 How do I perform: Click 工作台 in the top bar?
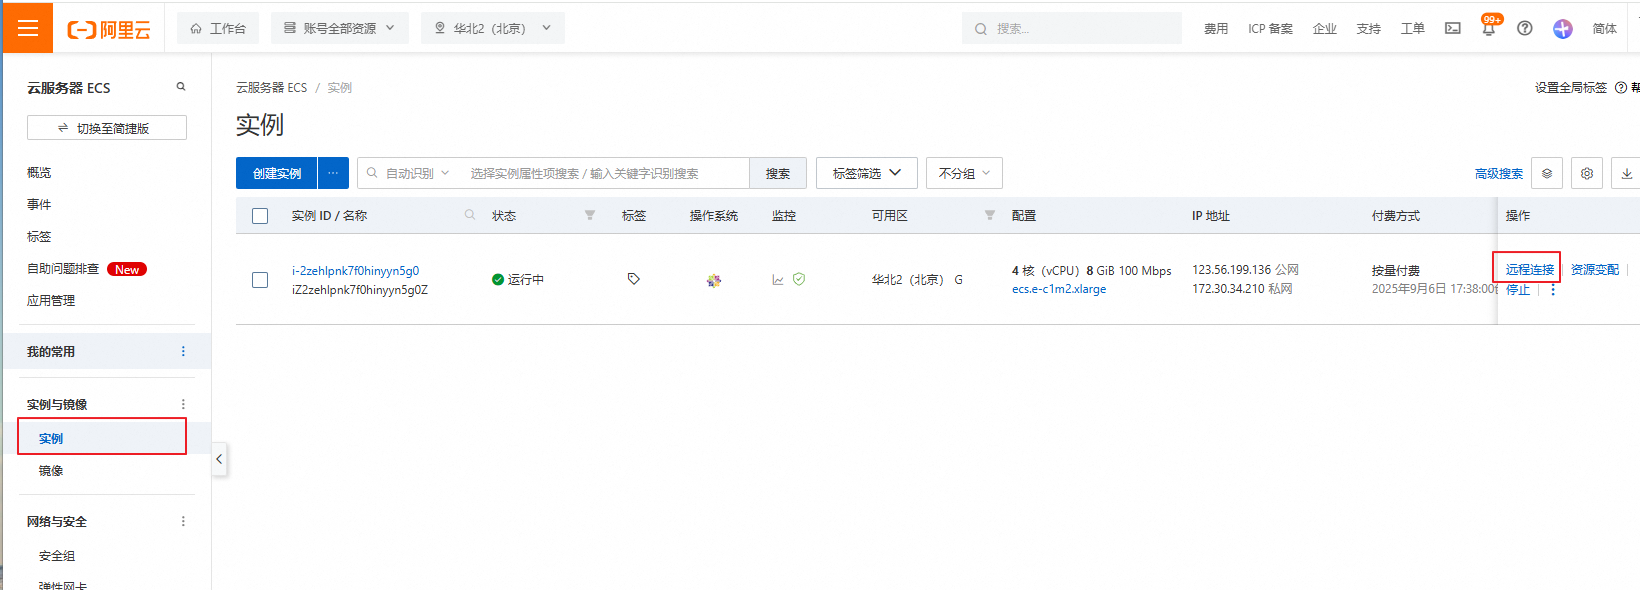(x=218, y=28)
